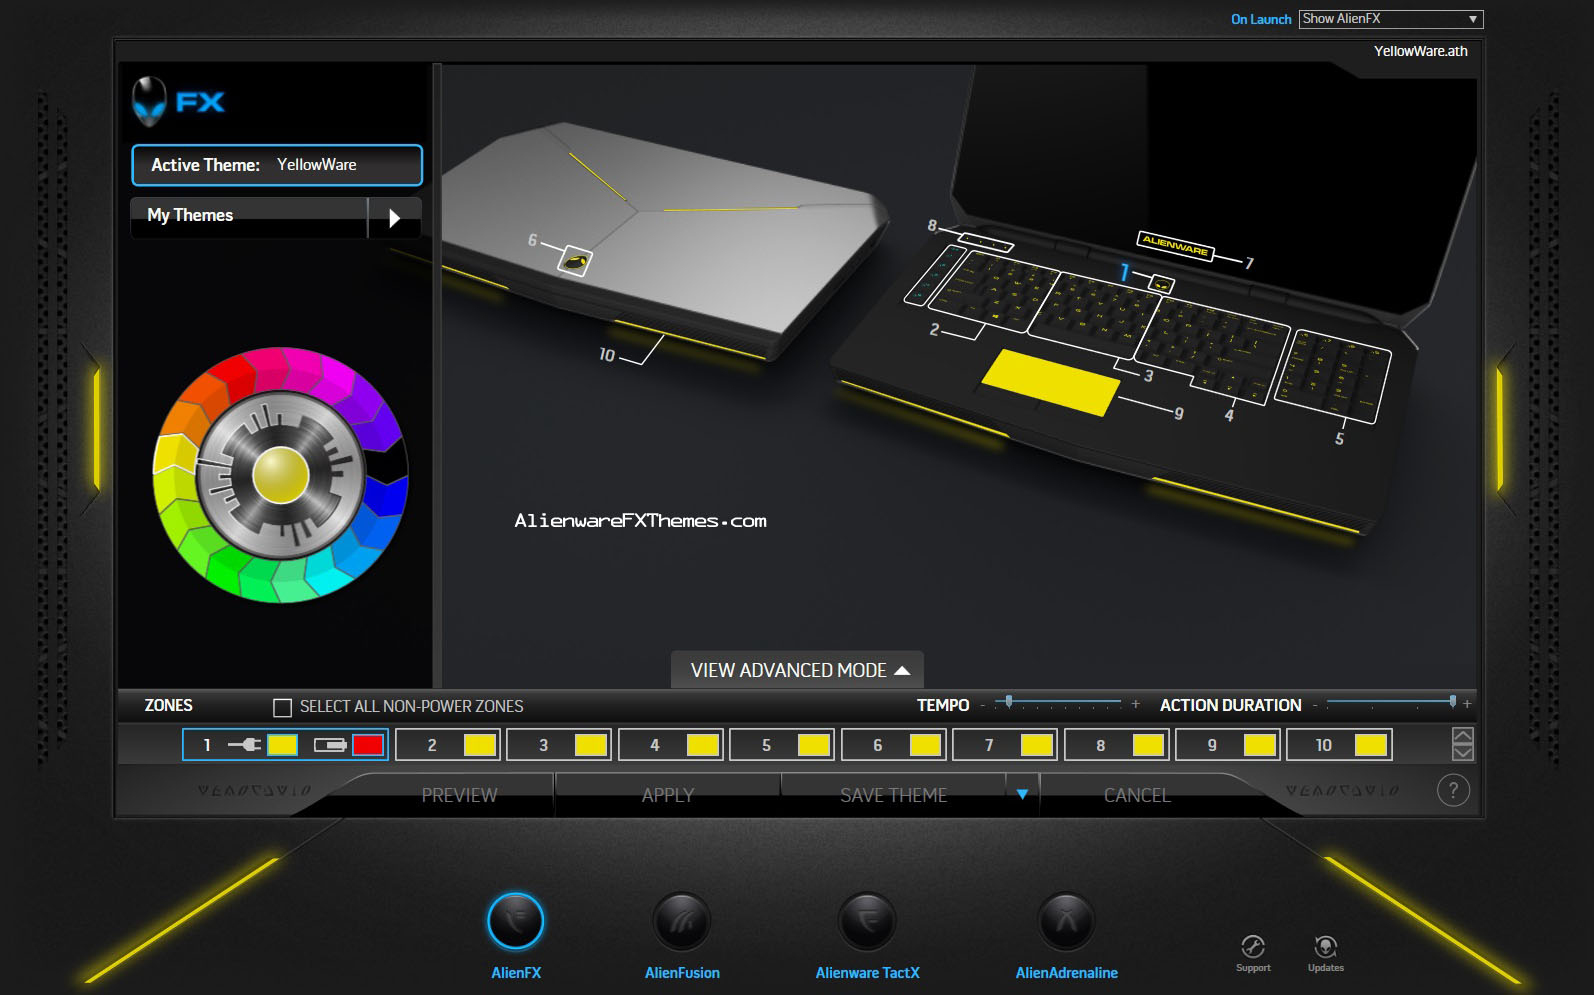1594x995 pixels.
Task: Increase tempo with plus sign
Action: pos(1135,705)
